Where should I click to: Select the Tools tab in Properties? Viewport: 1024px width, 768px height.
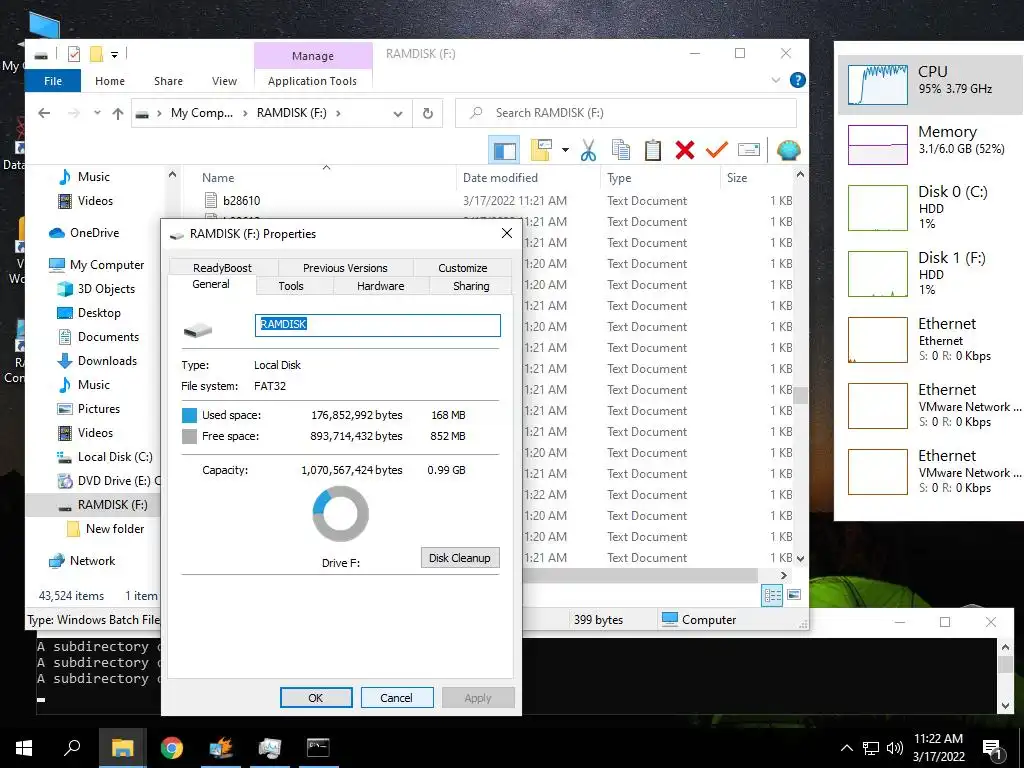[x=291, y=286]
